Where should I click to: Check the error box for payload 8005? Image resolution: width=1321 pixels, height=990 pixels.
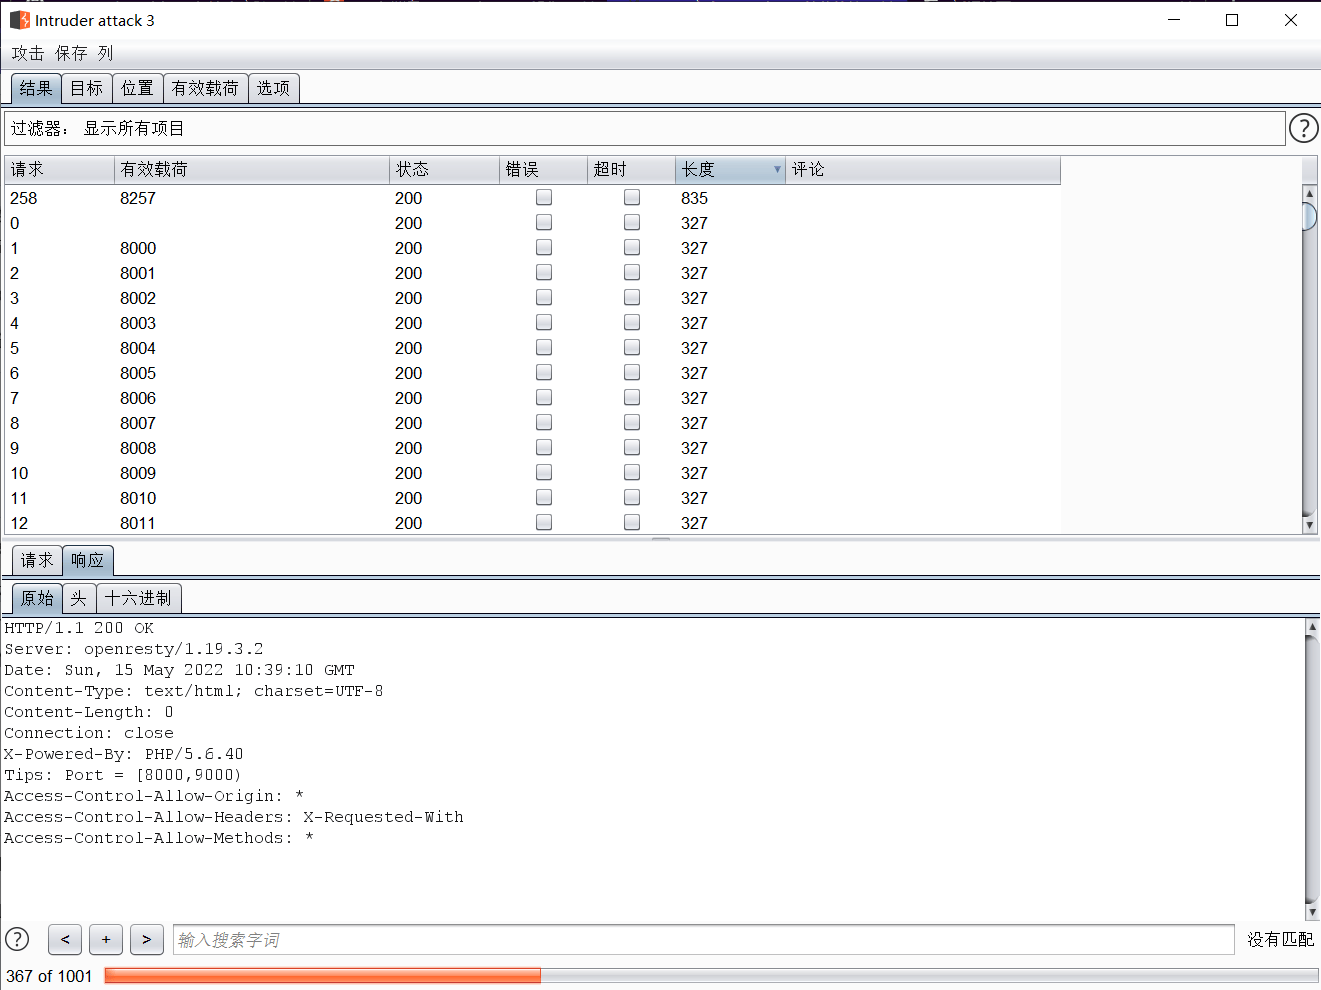(x=544, y=373)
